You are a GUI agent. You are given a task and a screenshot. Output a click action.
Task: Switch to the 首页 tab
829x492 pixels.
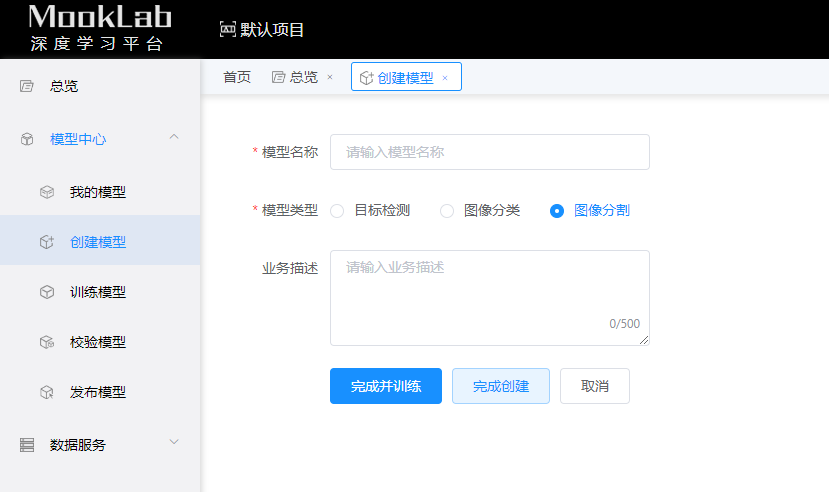(237, 77)
